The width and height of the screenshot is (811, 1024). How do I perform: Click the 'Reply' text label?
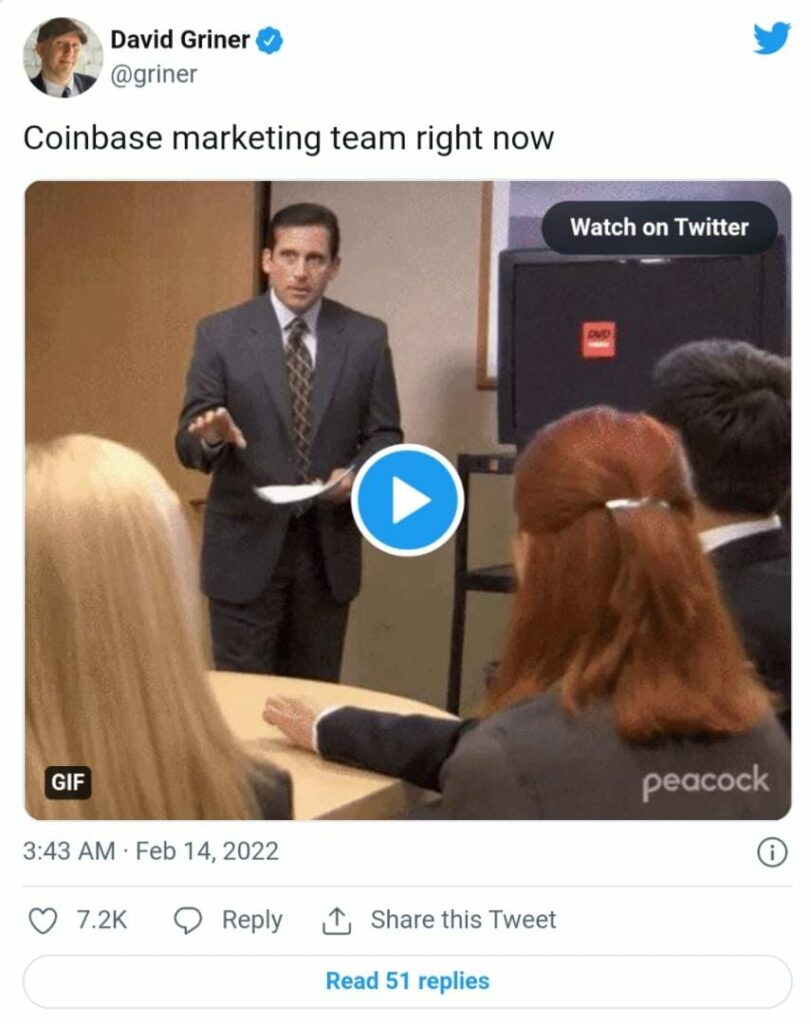[252, 920]
